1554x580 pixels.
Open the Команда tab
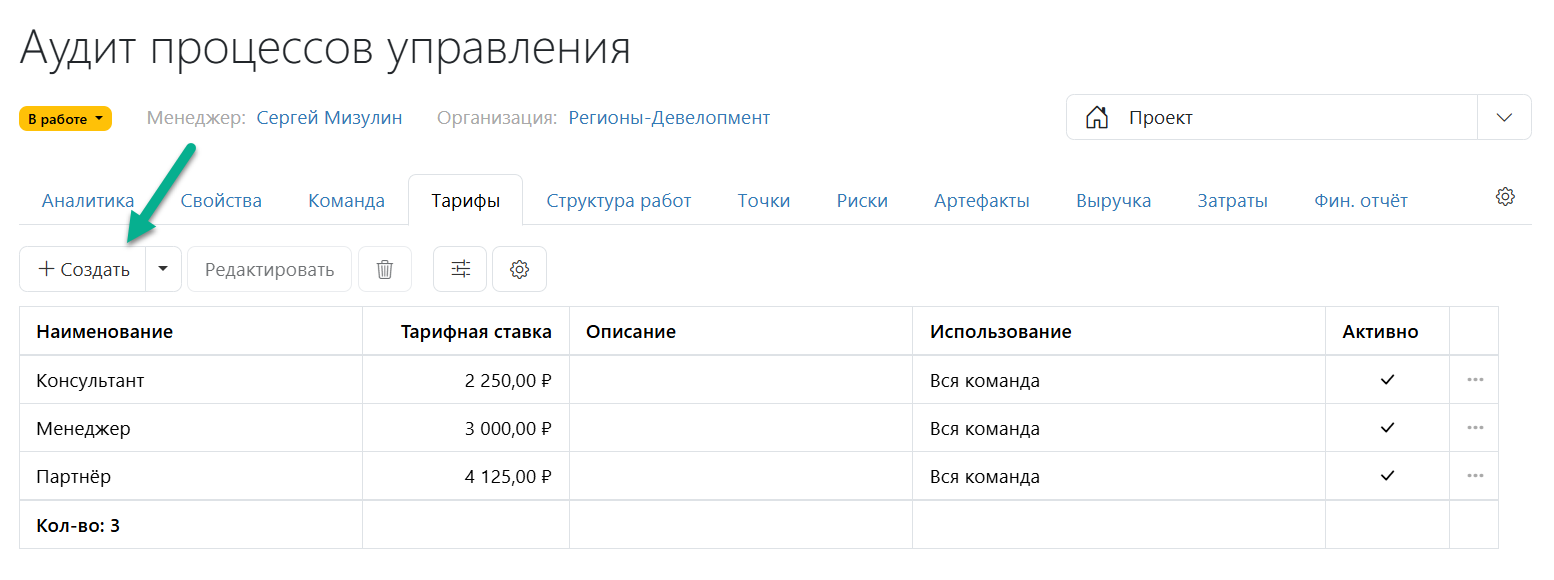pyautogui.click(x=346, y=201)
